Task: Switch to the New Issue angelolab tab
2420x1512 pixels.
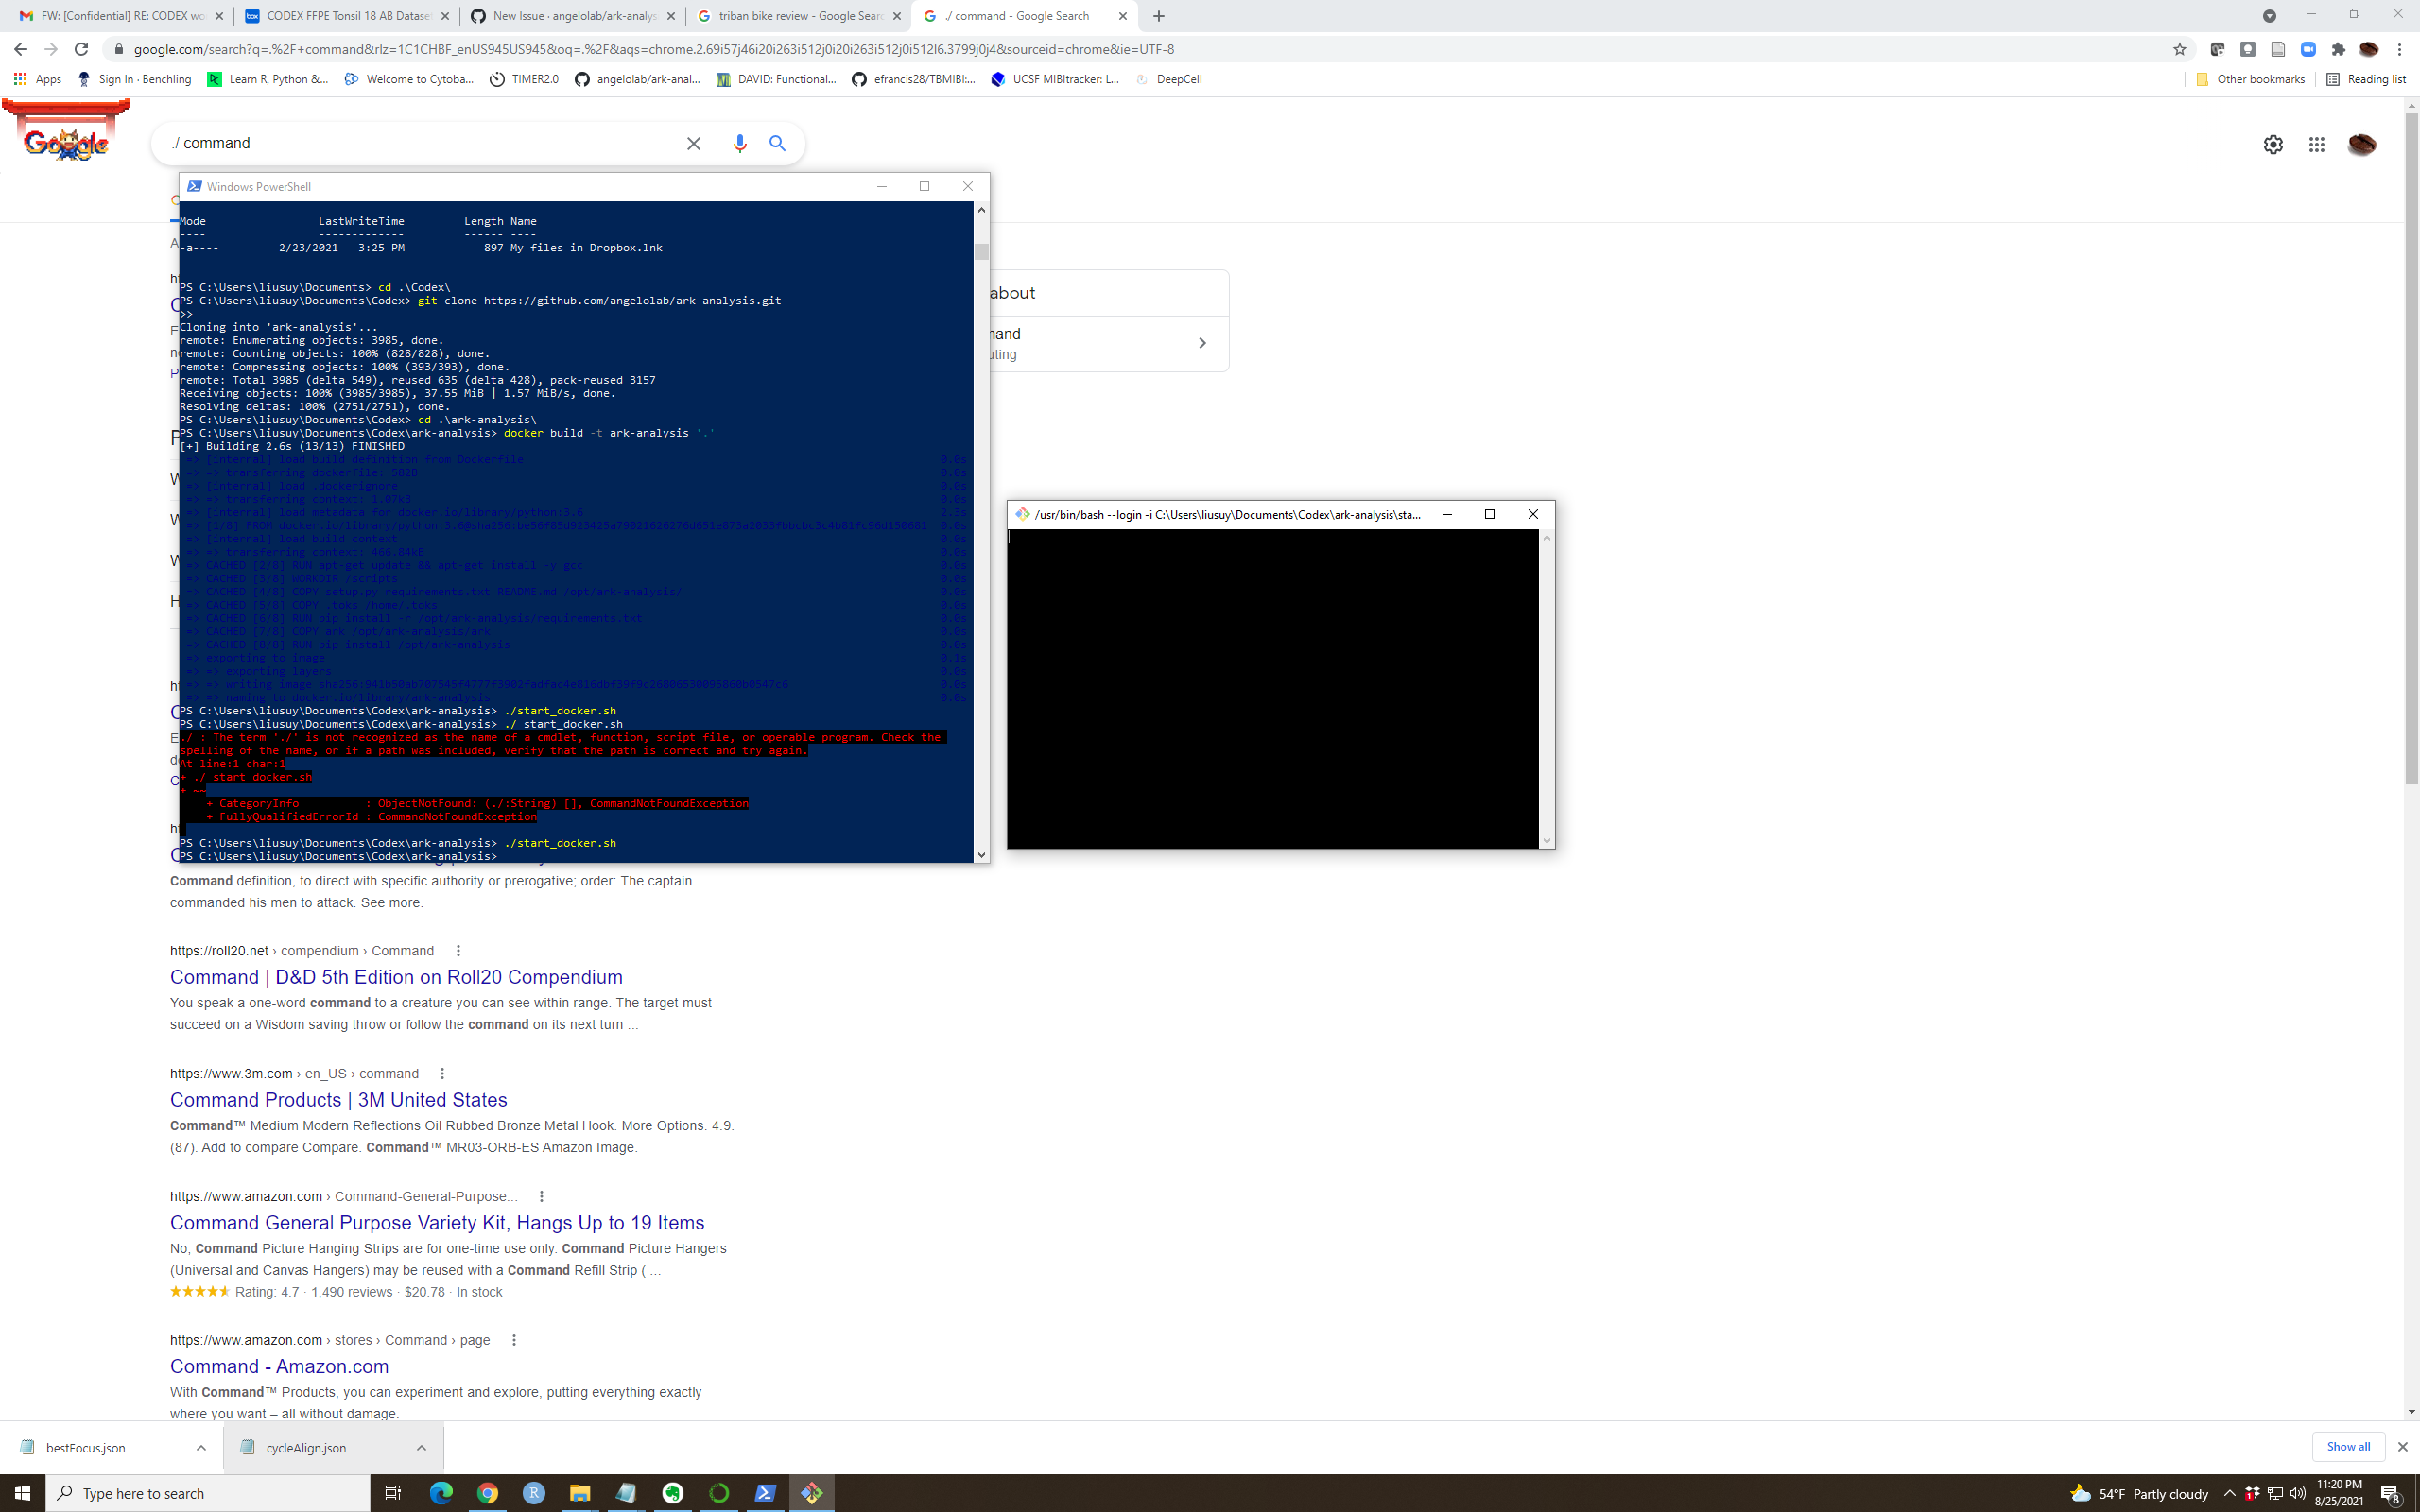Action: point(565,16)
